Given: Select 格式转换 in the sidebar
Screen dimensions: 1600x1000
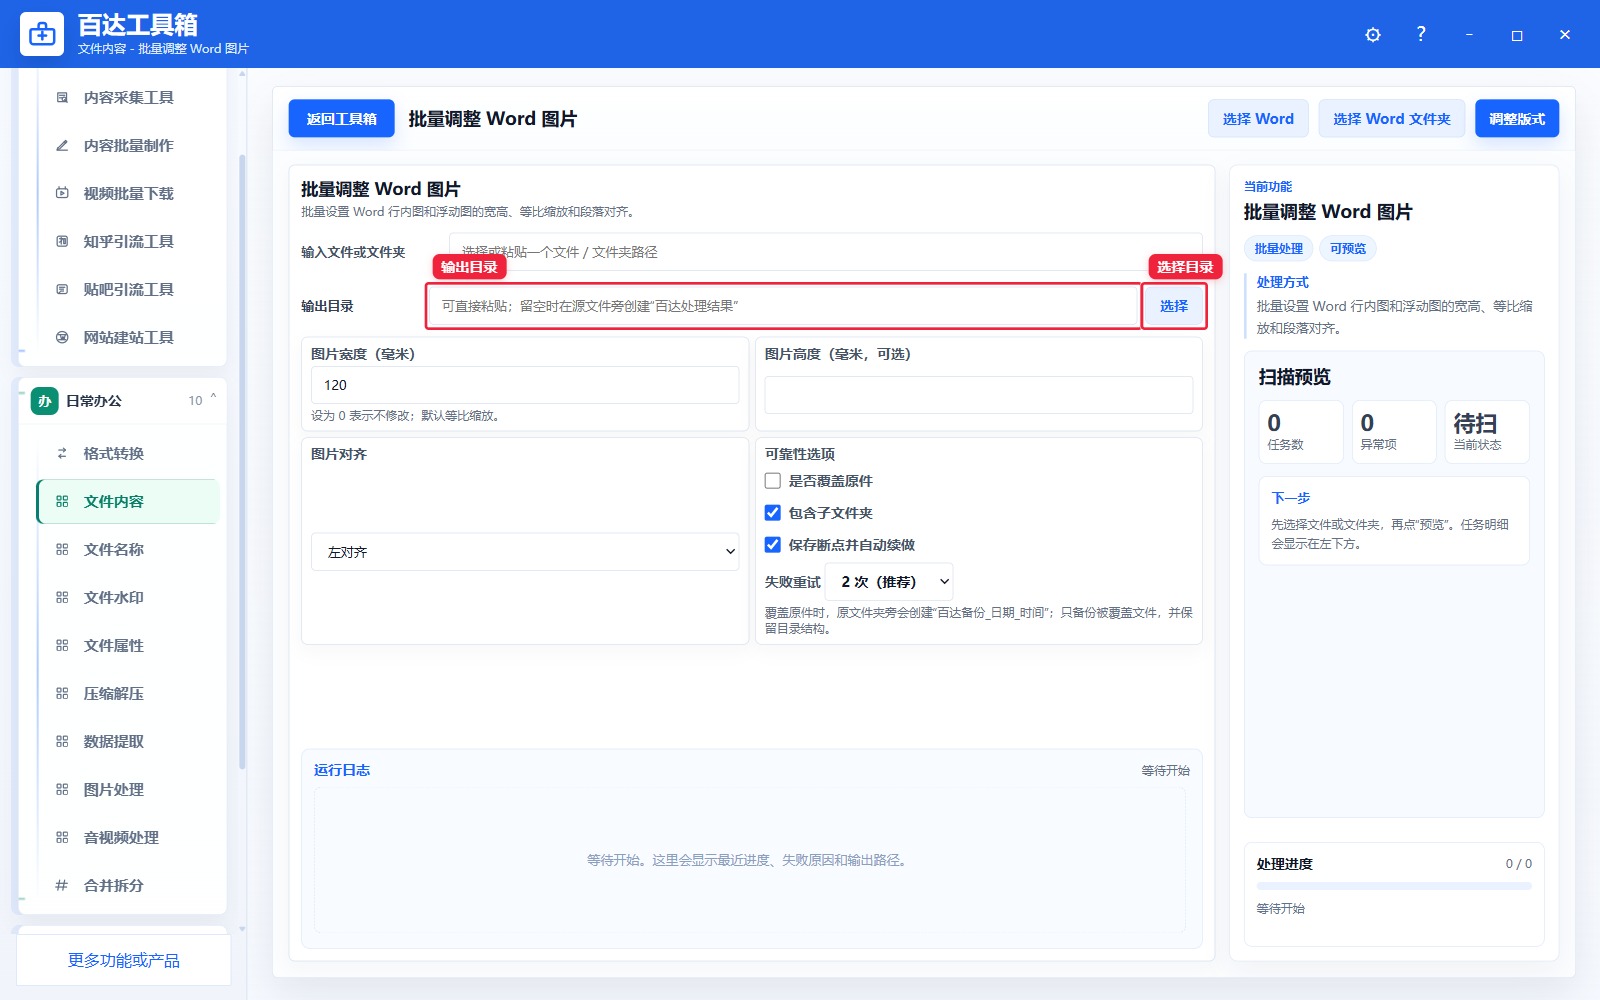Looking at the screenshot, I should click(x=128, y=453).
